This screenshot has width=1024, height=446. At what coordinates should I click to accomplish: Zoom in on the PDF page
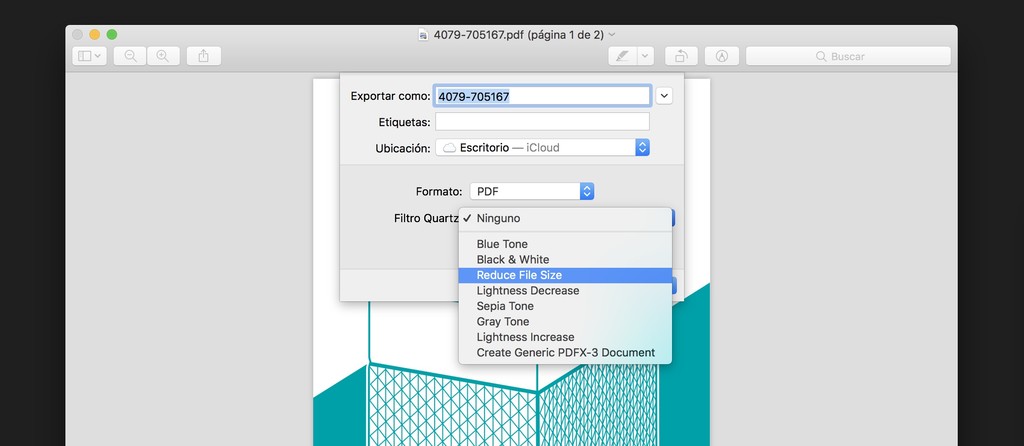(163, 56)
